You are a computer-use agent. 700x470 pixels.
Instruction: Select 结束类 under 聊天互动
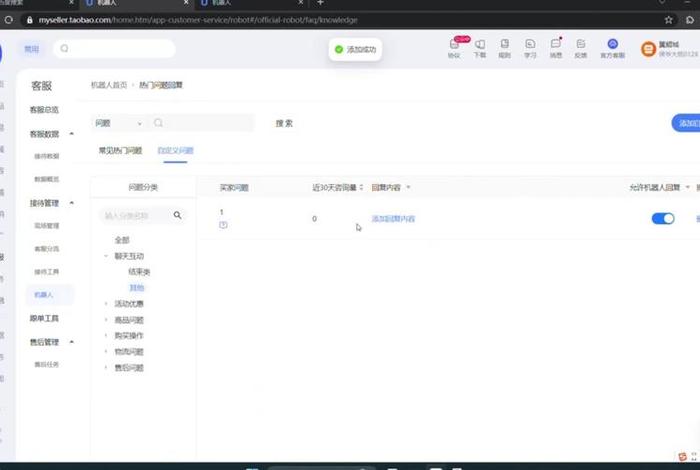(139, 272)
